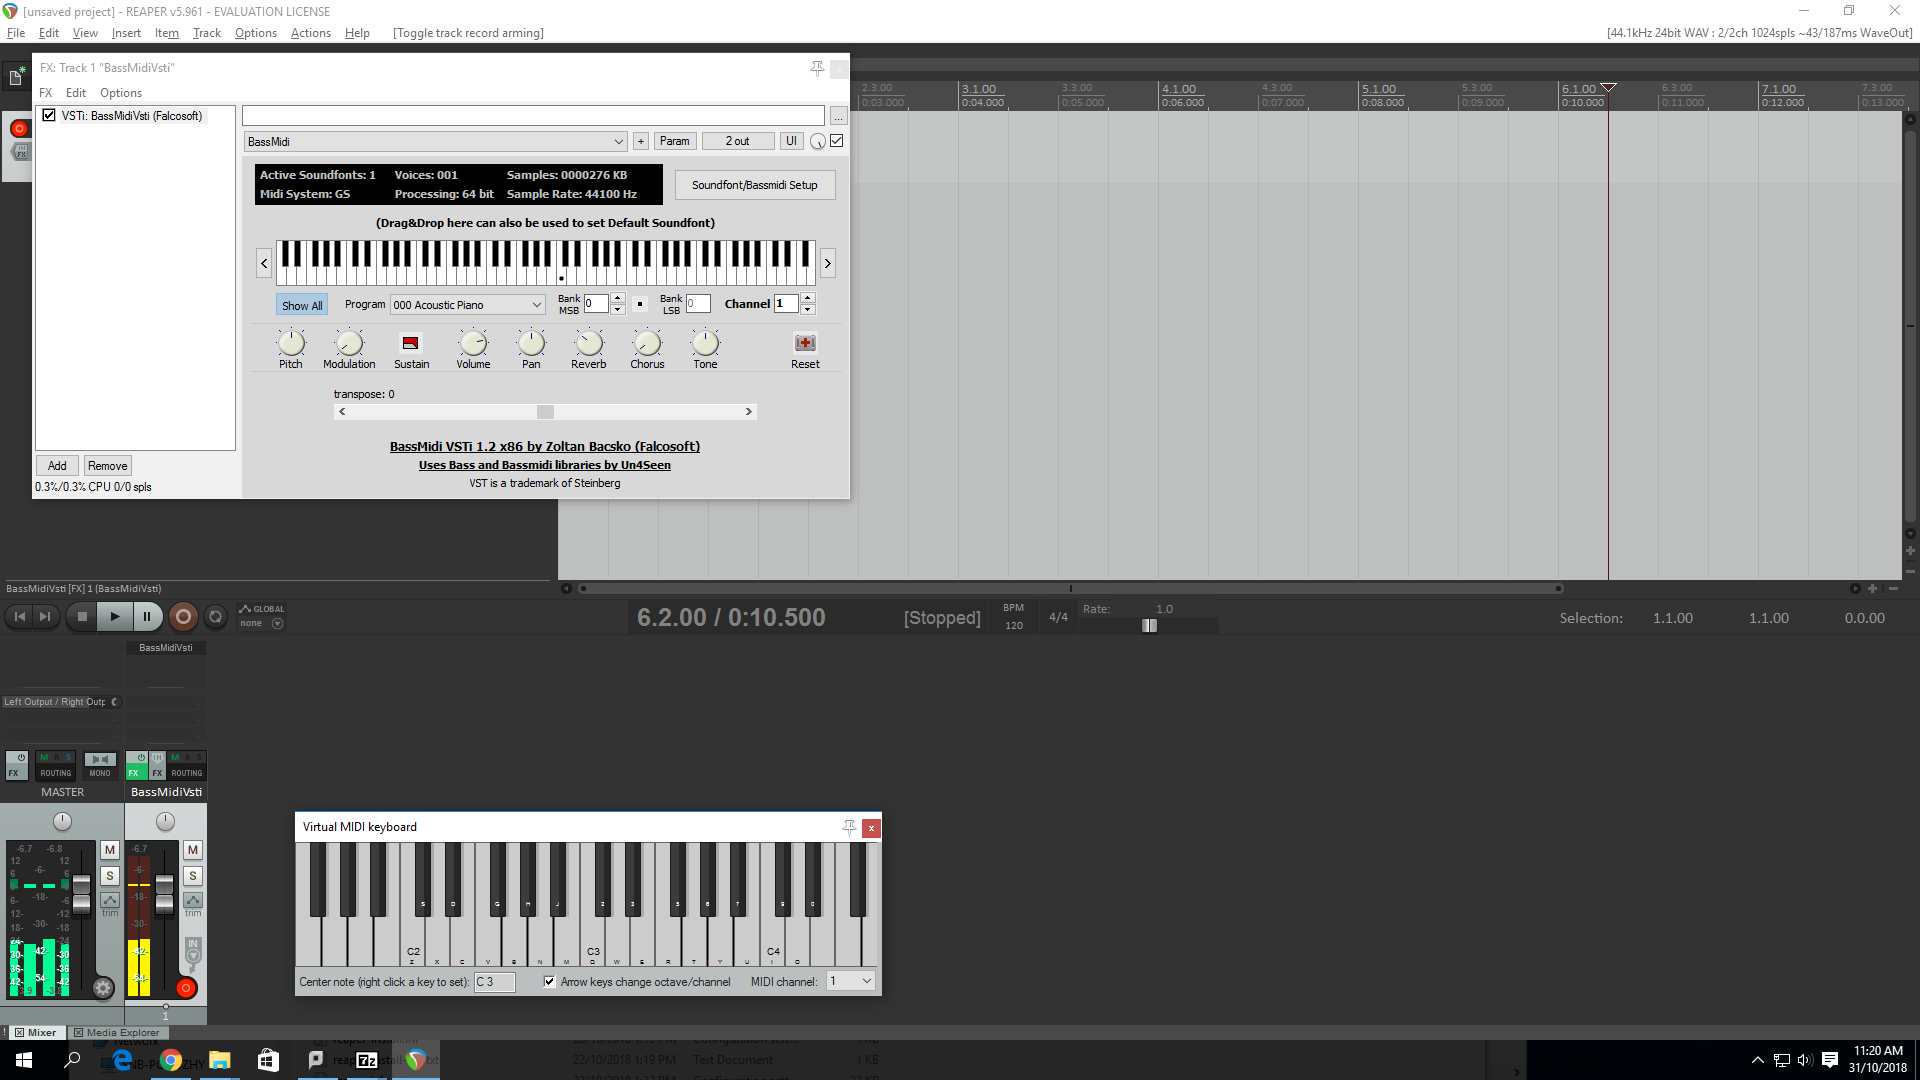Open the Insert menu
1920x1080 pixels.
tap(126, 33)
